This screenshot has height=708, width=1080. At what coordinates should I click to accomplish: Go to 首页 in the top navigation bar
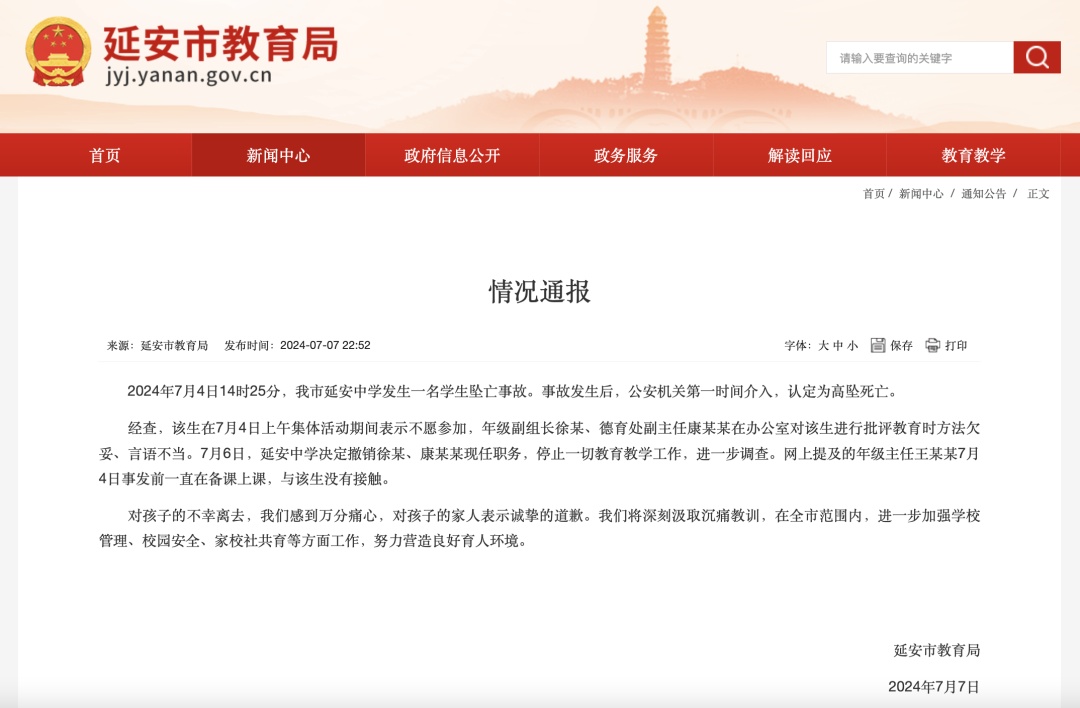104,155
